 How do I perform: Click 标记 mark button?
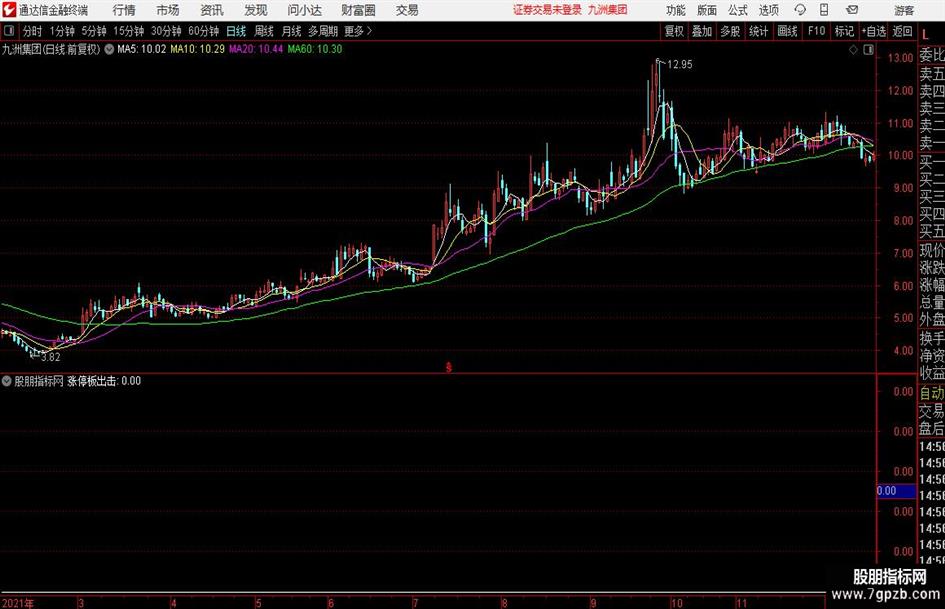pos(844,31)
